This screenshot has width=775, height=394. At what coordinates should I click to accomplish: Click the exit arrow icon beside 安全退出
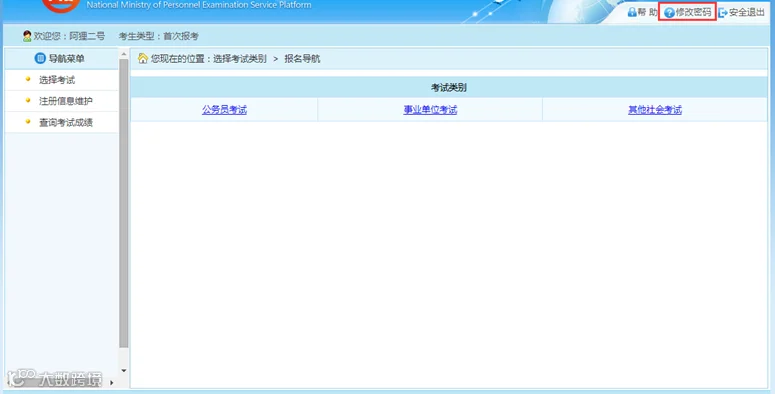723,13
